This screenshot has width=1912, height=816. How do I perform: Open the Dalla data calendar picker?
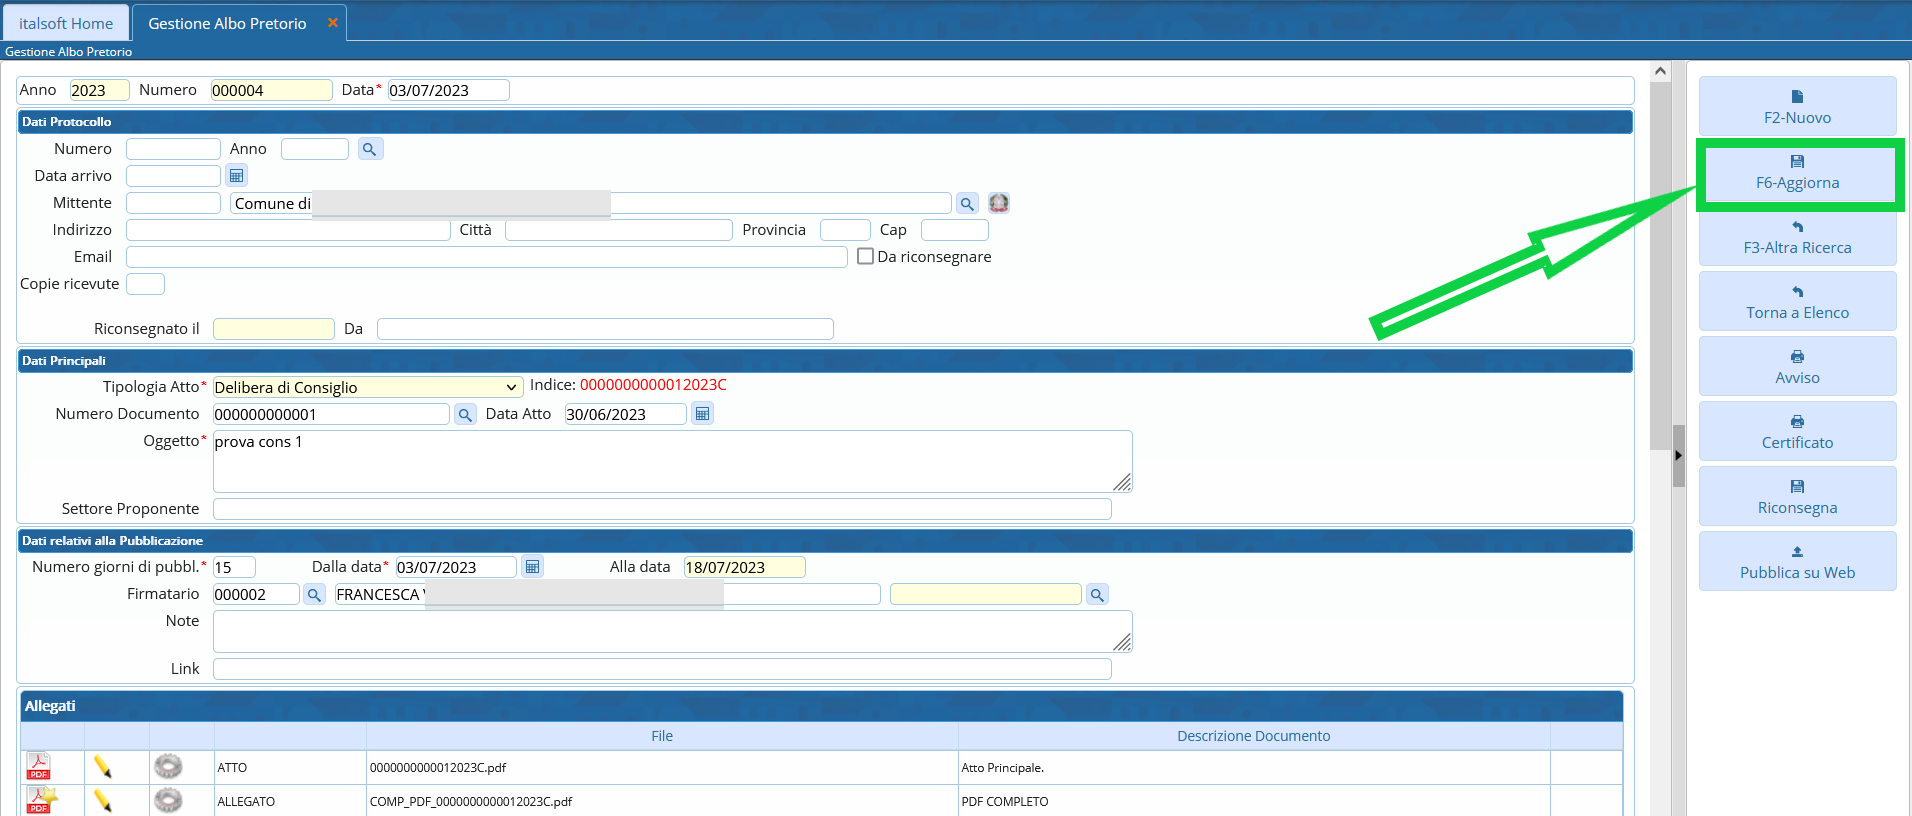(533, 567)
